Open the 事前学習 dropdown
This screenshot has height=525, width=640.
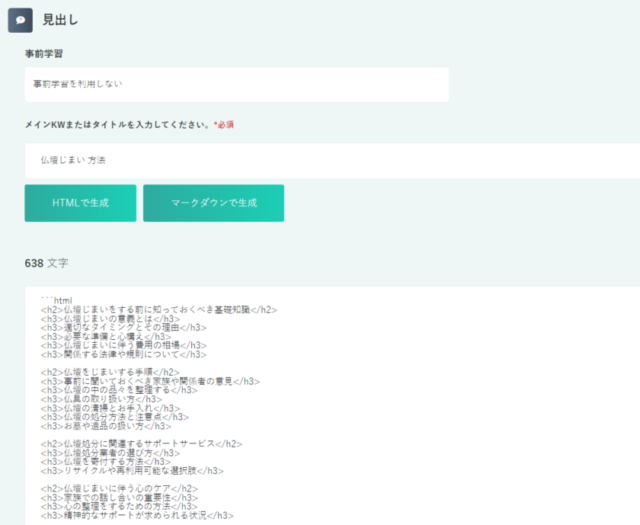[237, 85]
